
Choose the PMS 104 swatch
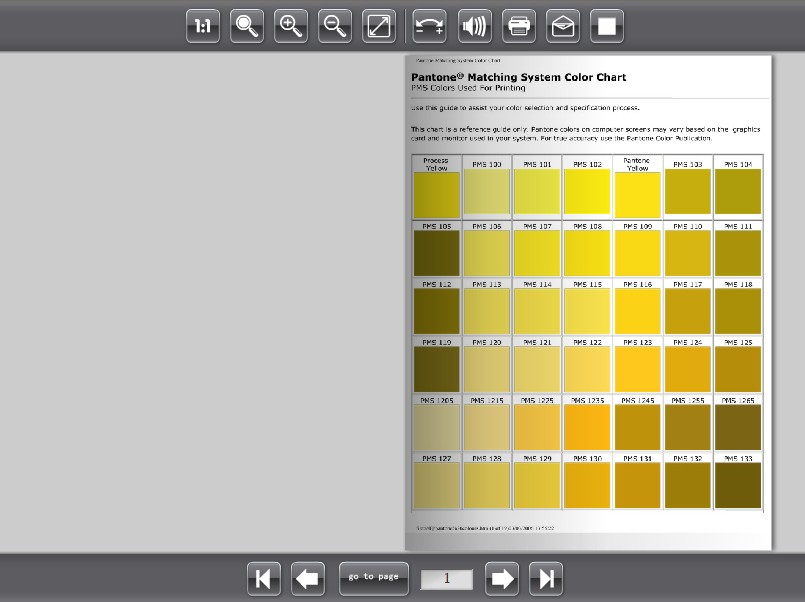(x=738, y=191)
